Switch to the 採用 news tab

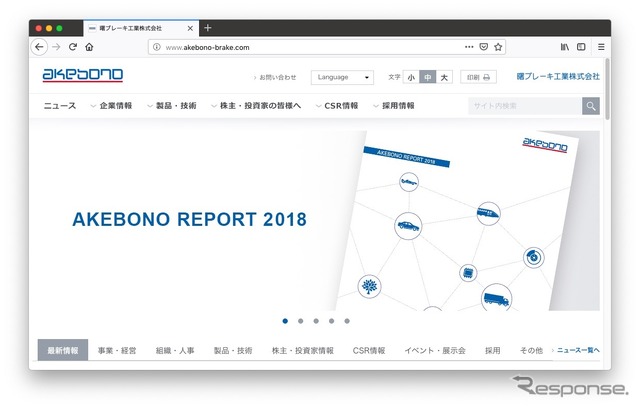tap(493, 350)
